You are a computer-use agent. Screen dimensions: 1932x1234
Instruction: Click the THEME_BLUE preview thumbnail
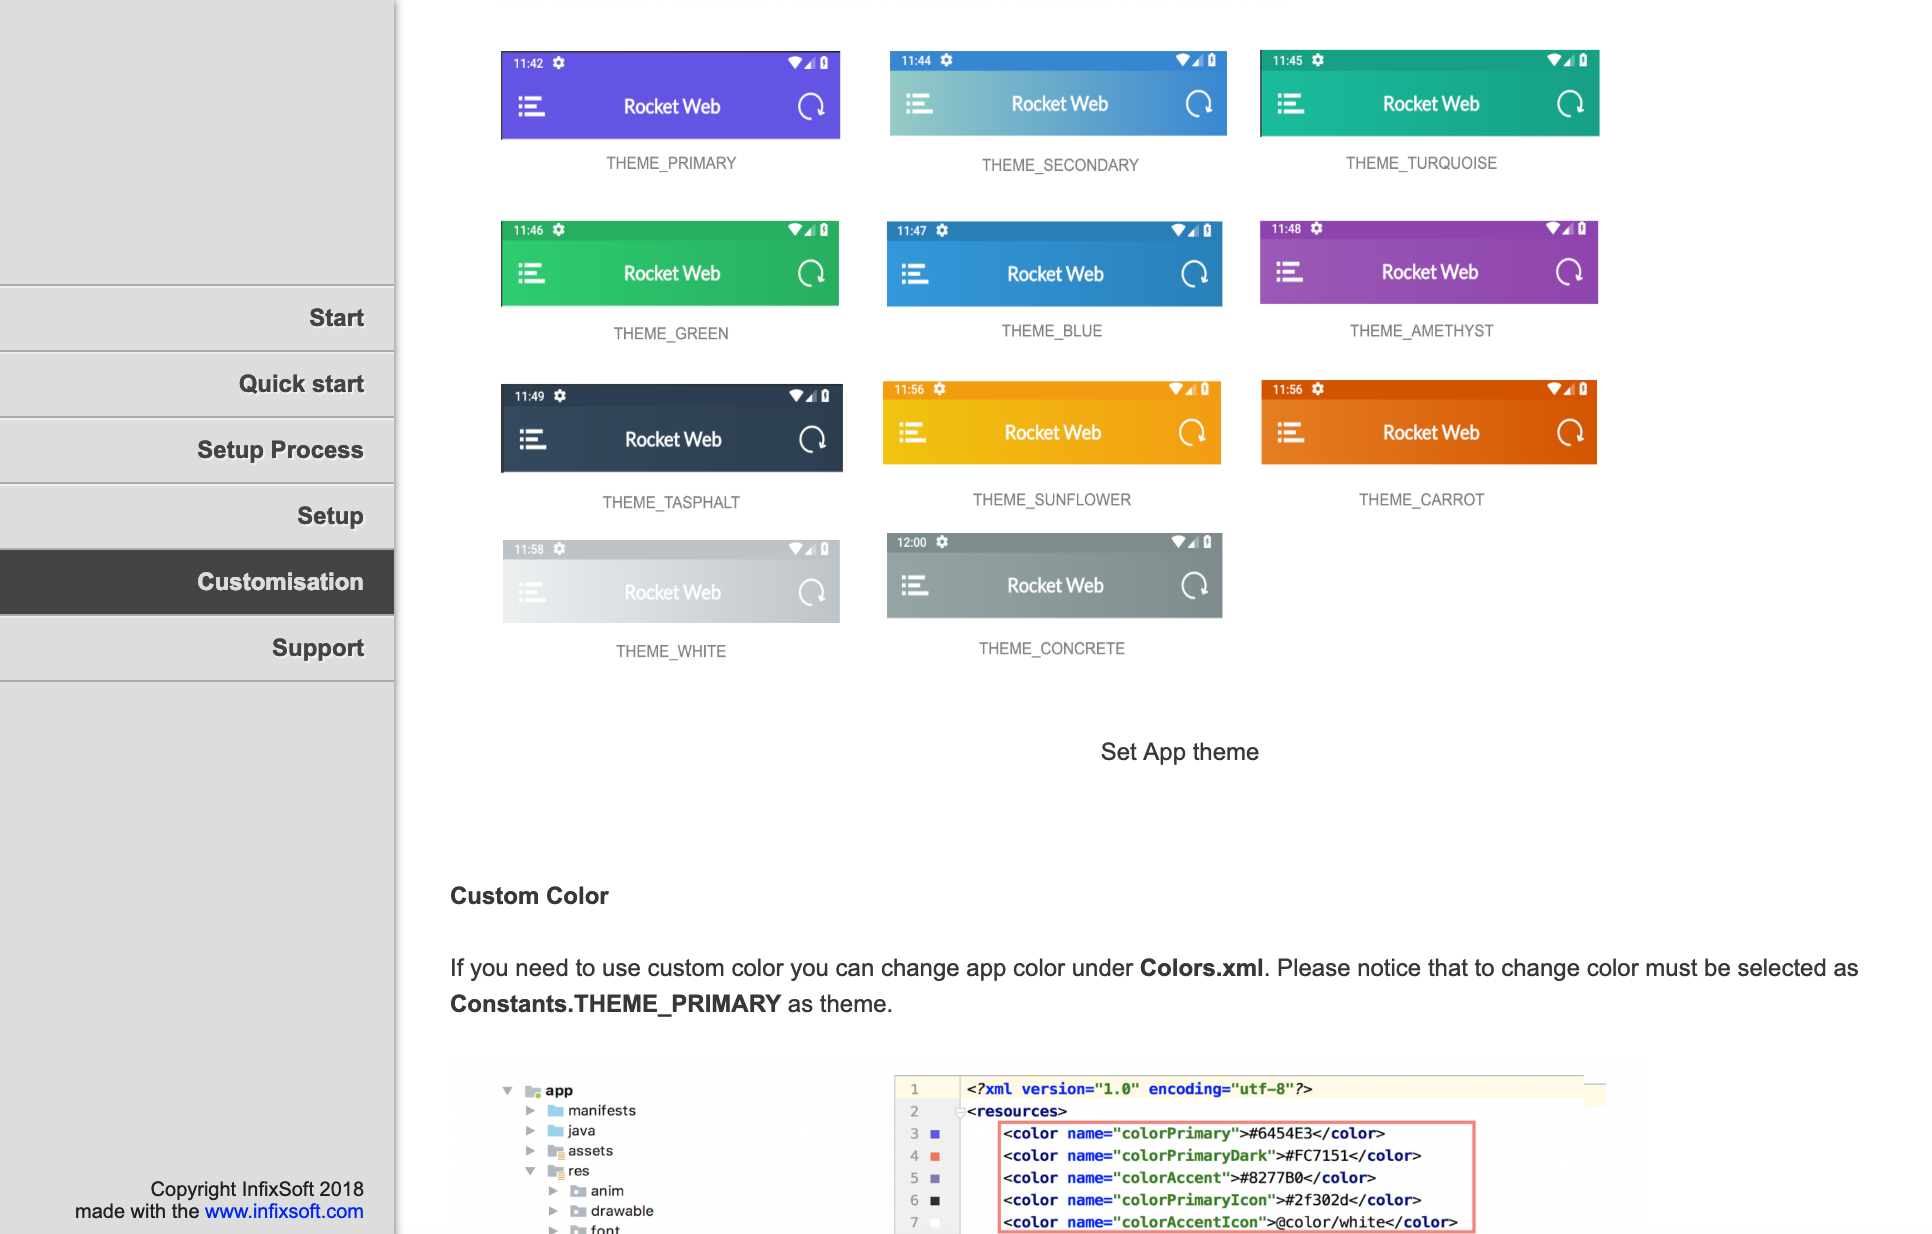coord(1054,264)
